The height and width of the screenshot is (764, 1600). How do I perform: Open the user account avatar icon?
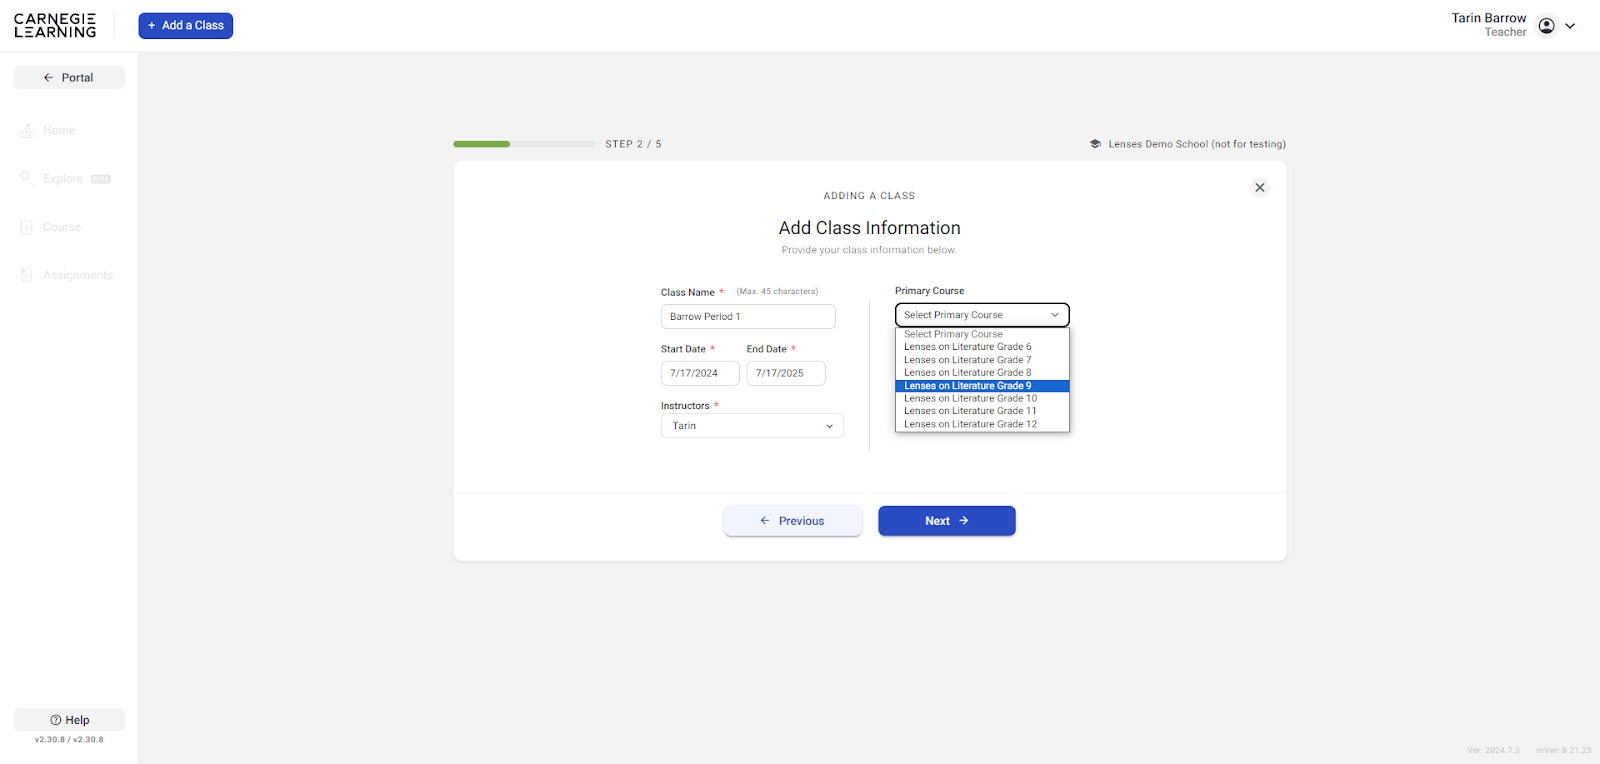coord(1546,26)
